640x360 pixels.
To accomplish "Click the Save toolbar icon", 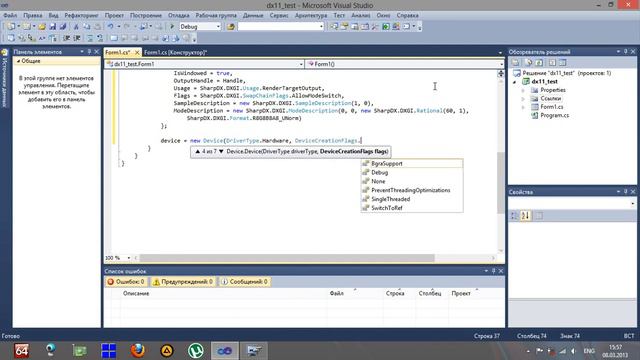I will (x=53, y=27).
